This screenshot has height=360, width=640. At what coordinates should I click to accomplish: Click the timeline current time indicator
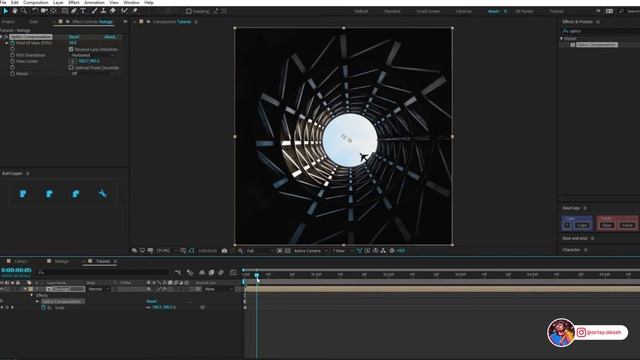[257, 276]
